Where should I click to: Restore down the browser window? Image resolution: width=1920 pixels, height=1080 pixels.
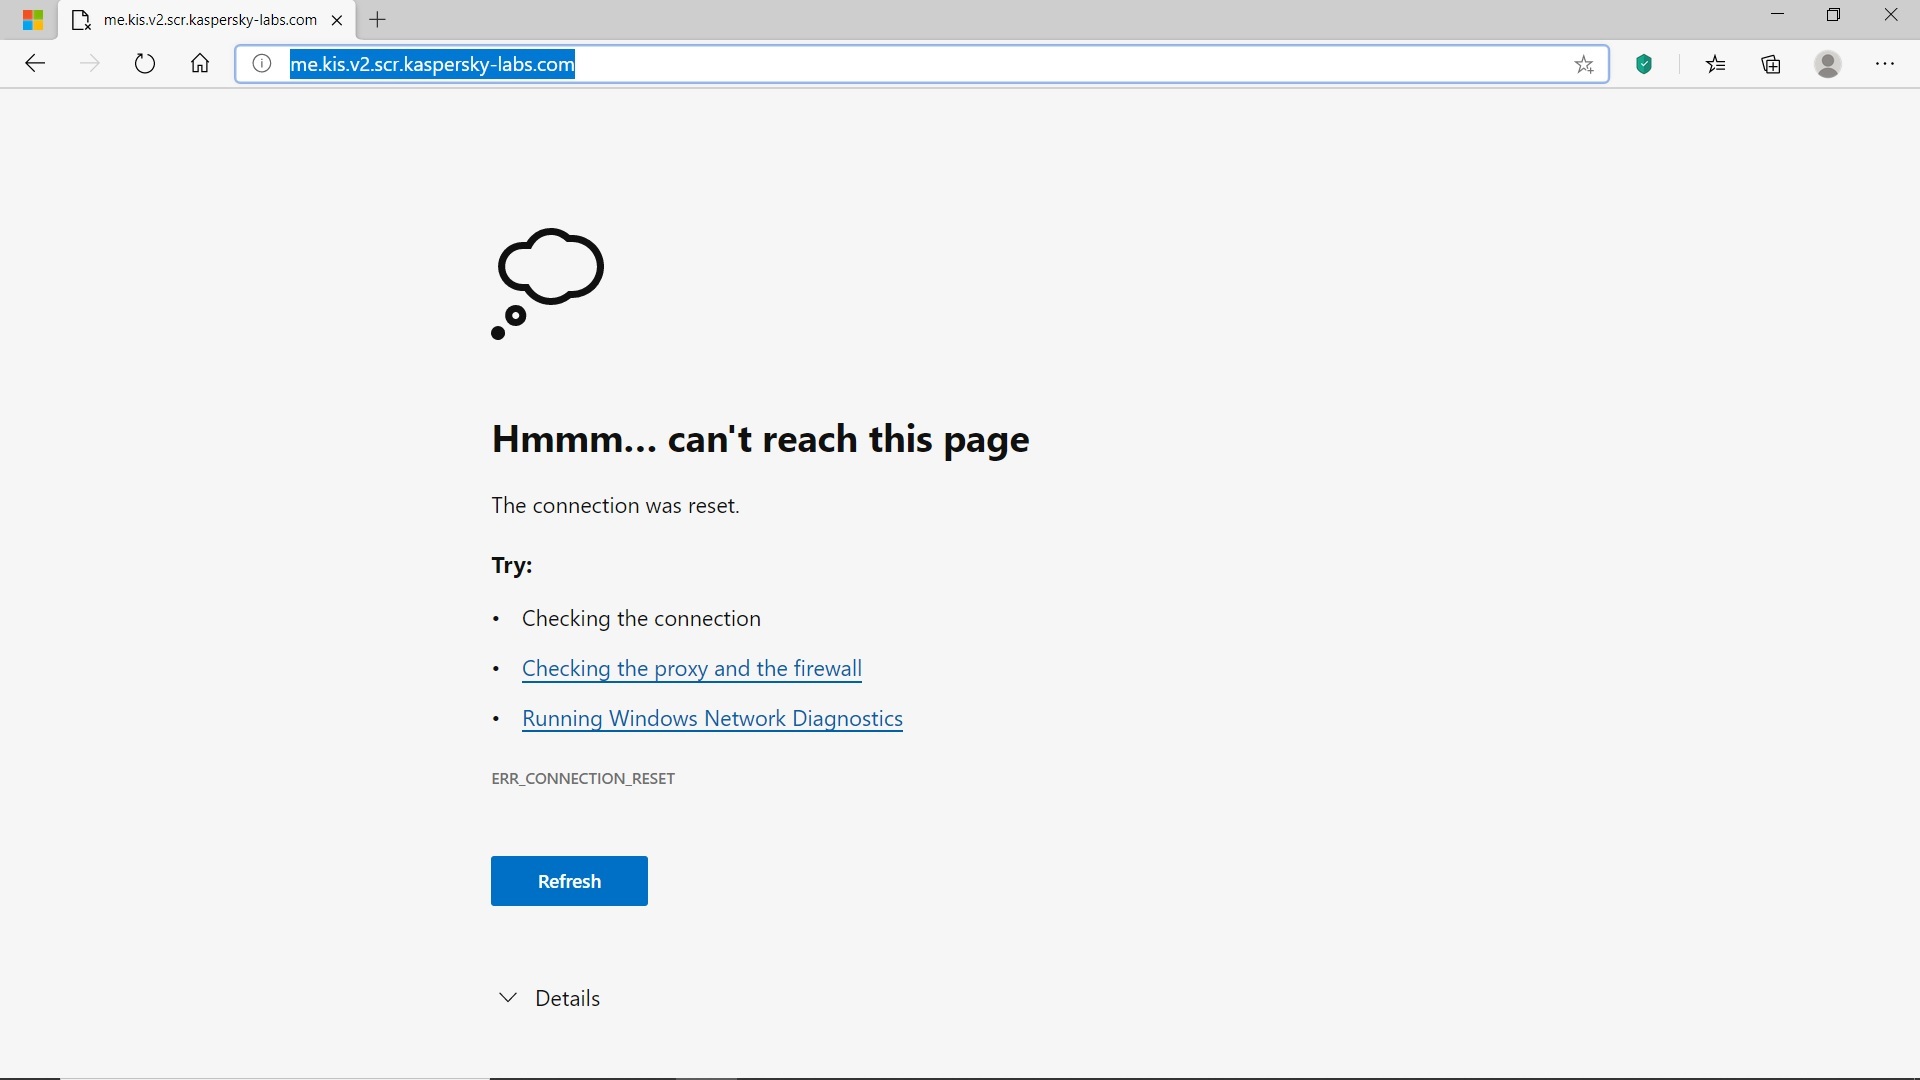(x=1834, y=15)
